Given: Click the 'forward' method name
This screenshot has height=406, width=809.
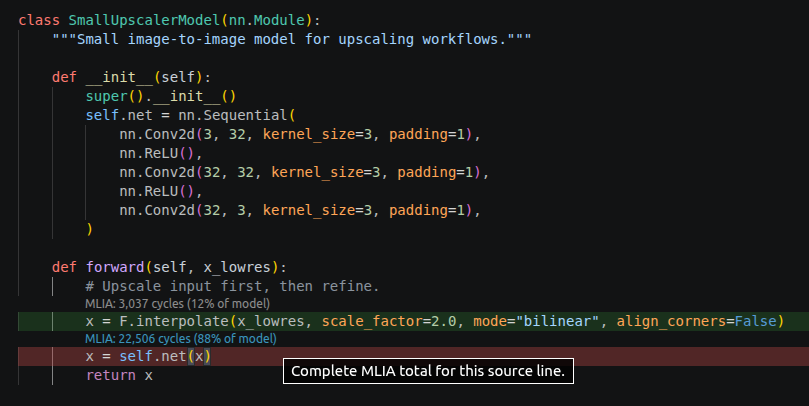Looking at the screenshot, I should (115, 267).
